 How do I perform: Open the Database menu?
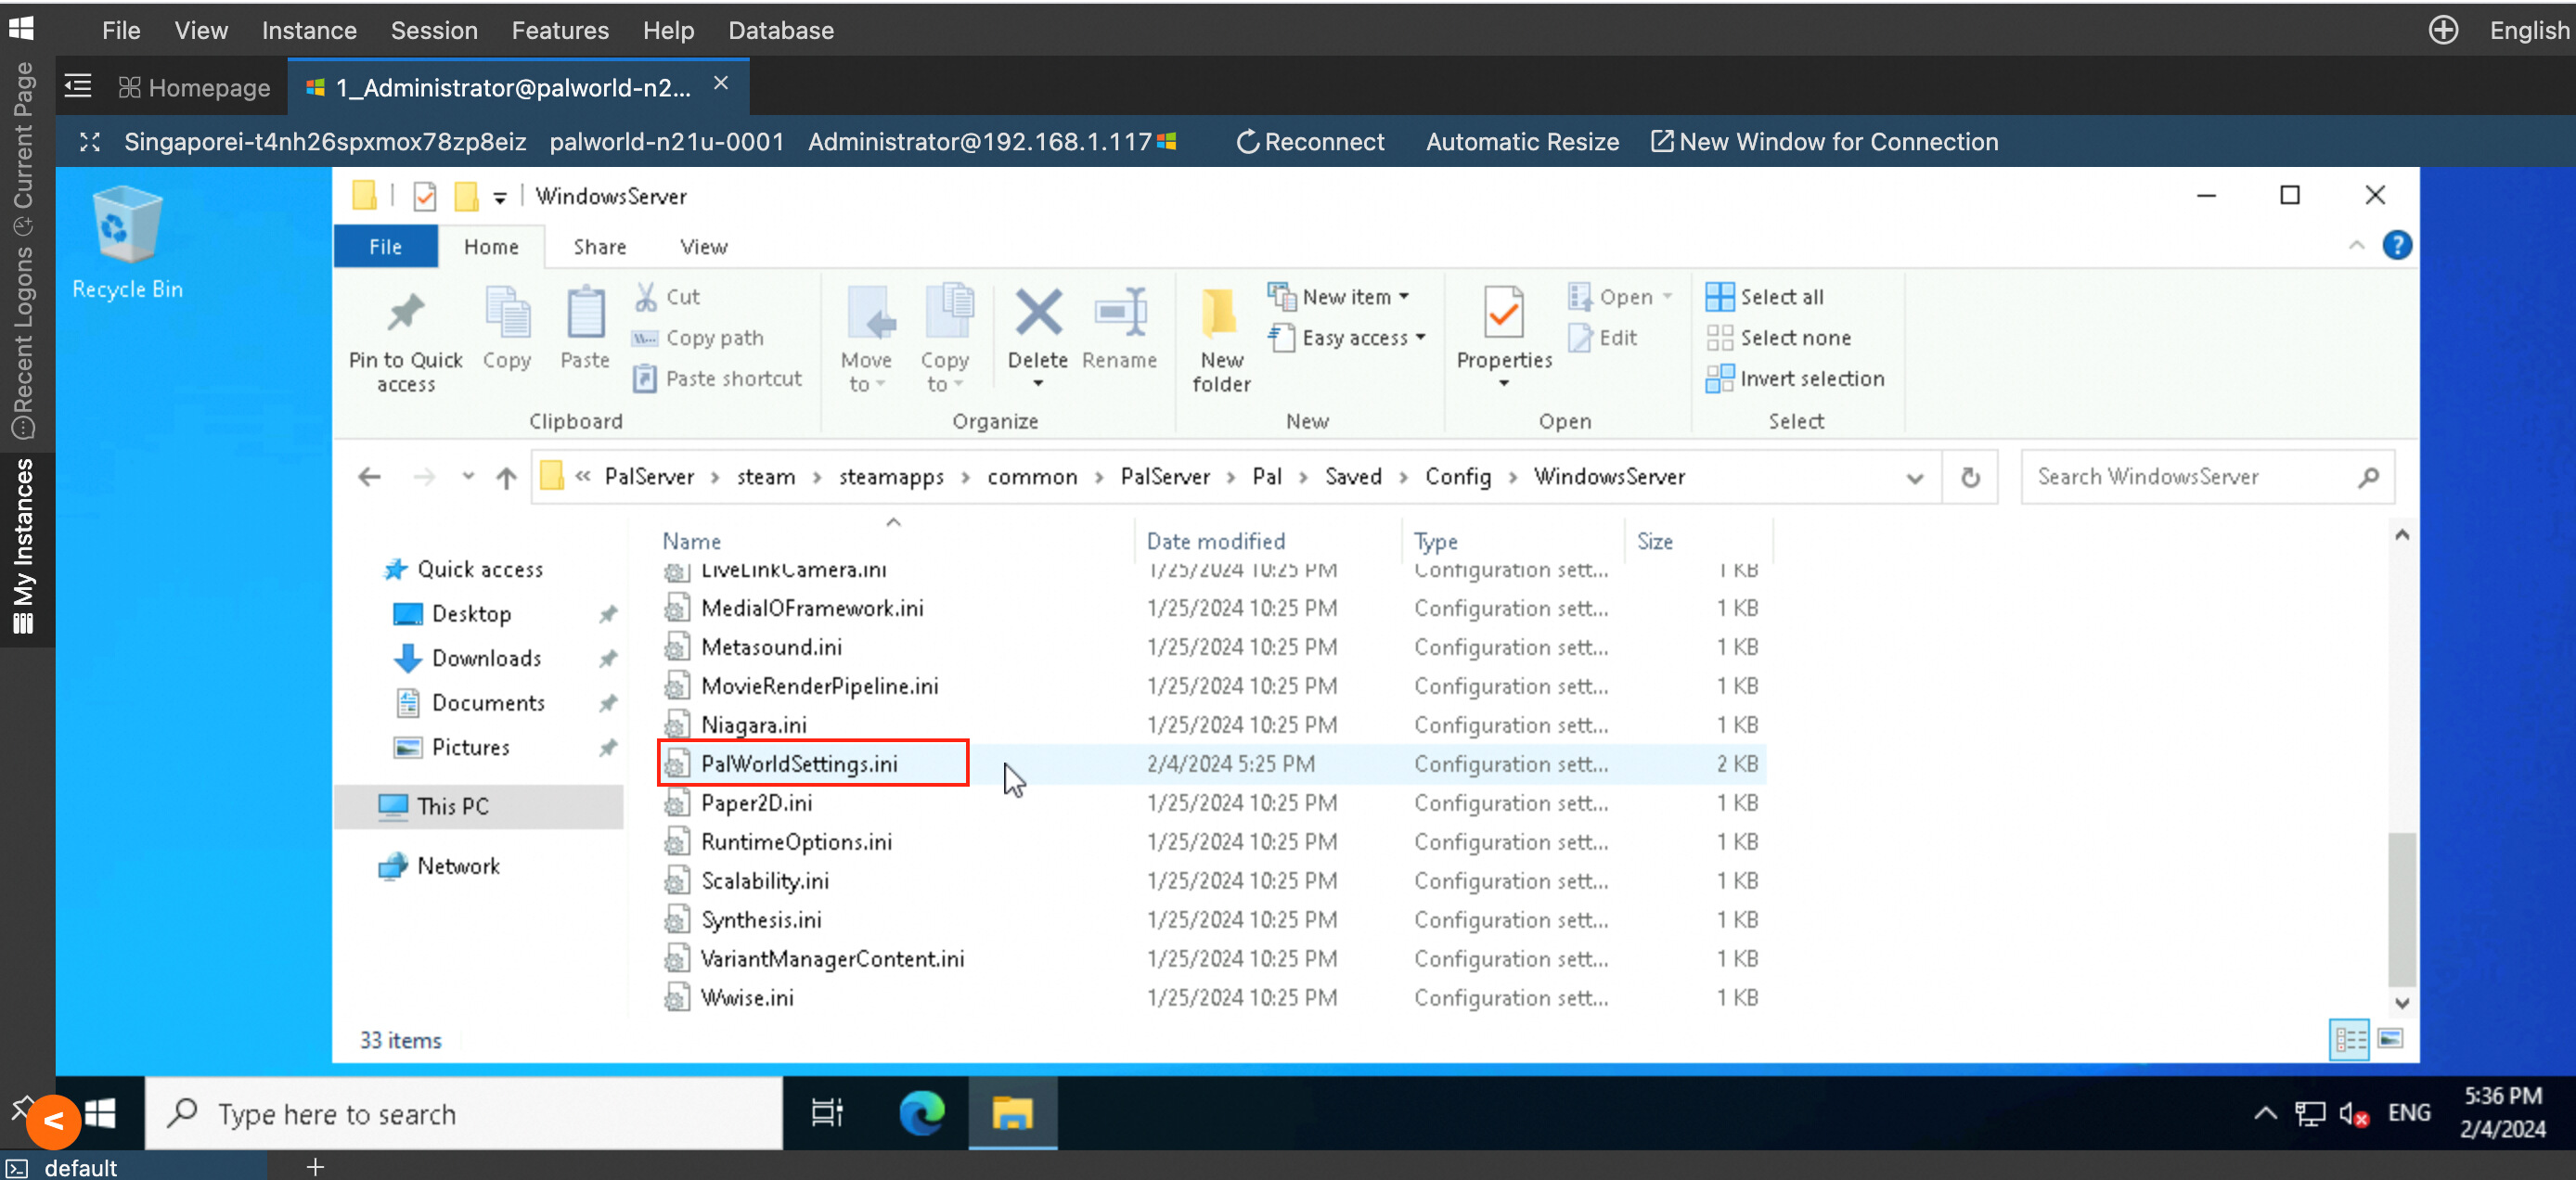[x=780, y=31]
